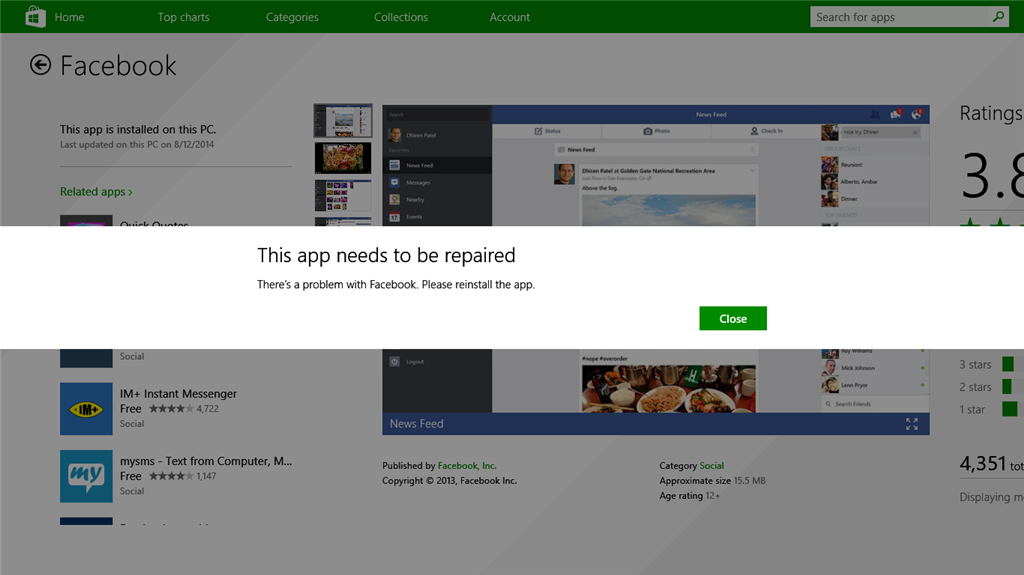
Task: Click the mysms star rating 1,147
Action: [x=182, y=476]
